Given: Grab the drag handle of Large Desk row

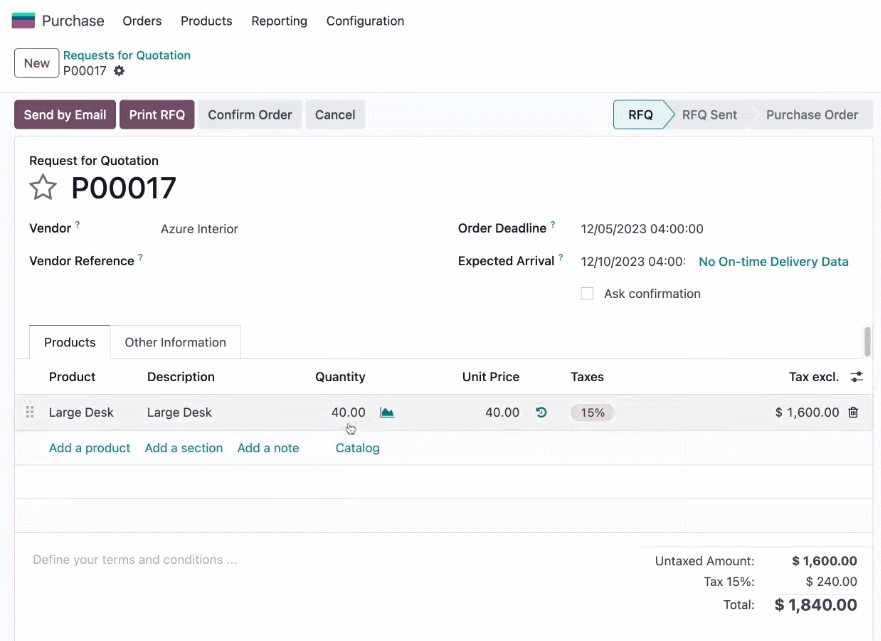Looking at the screenshot, I should point(30,412).
